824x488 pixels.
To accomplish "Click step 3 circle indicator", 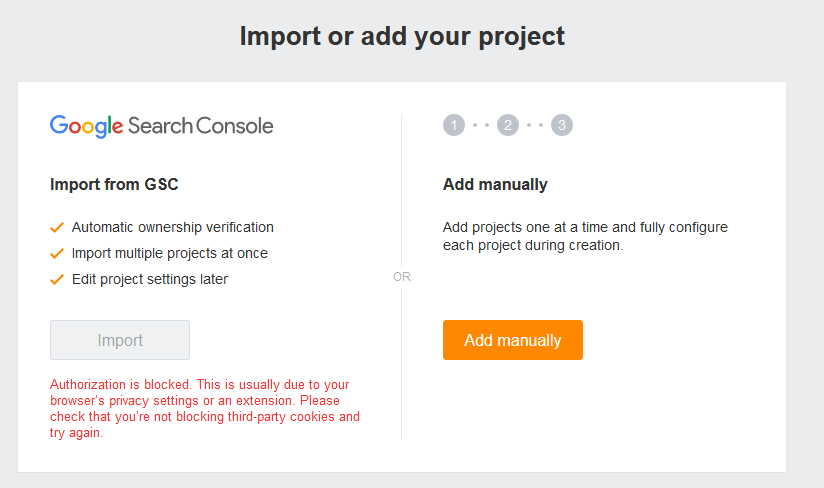I will tap(562, 126).
